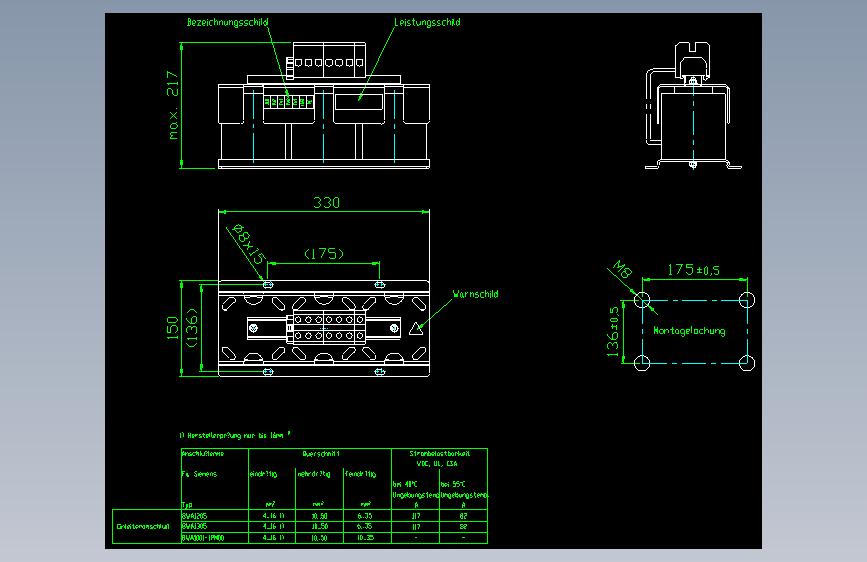Select the '(136)' dimension text
Screen dimensions: 867x562
191,328
